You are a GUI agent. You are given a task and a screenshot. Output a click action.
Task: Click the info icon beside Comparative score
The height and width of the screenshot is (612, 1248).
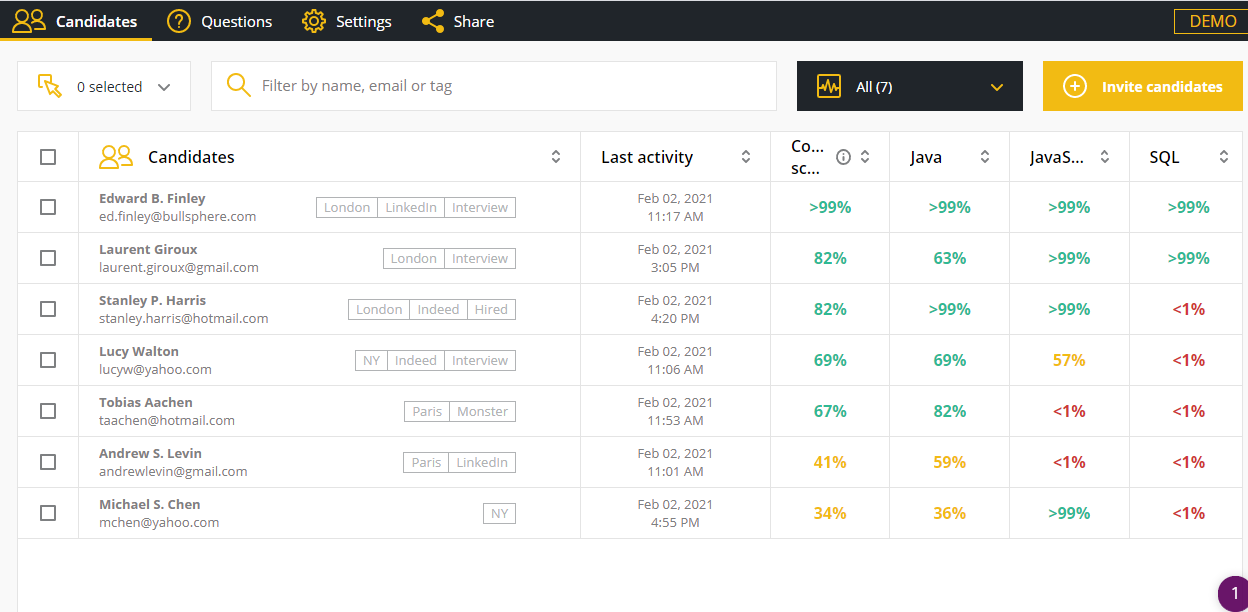coord(843,157)
